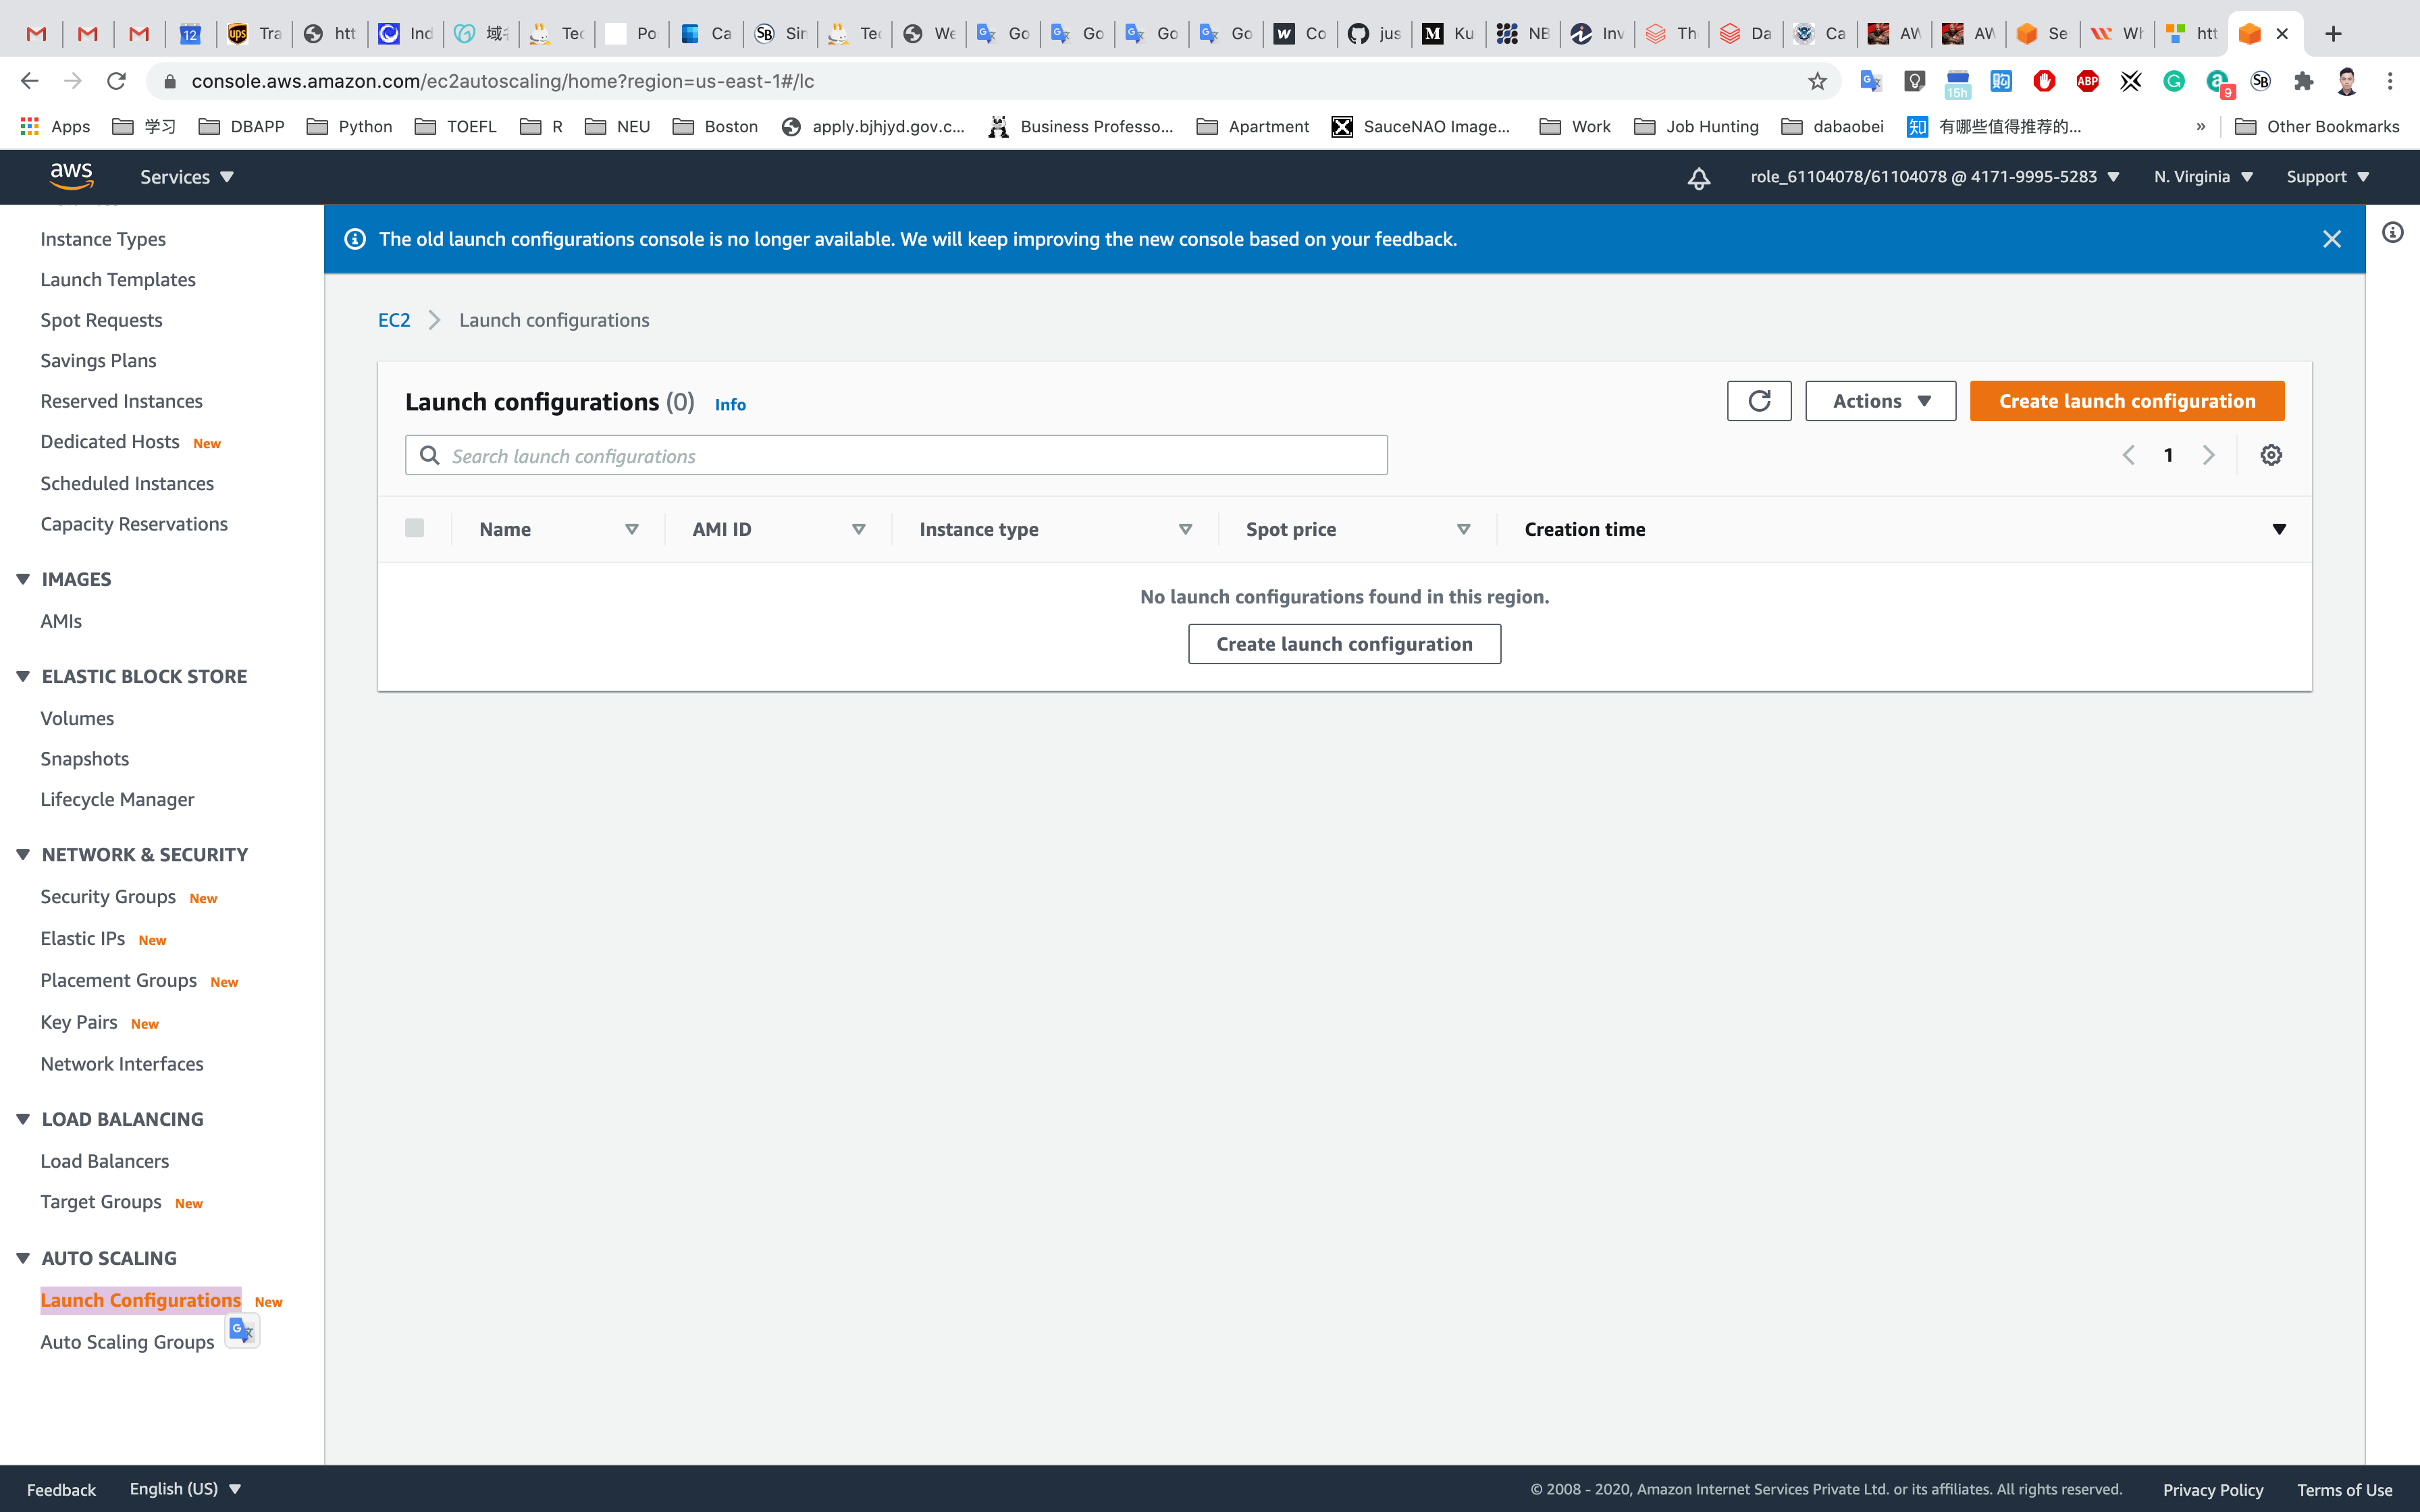Open the Services menu
Viewport: 2420px width, 1512px height.
(186, 177)
